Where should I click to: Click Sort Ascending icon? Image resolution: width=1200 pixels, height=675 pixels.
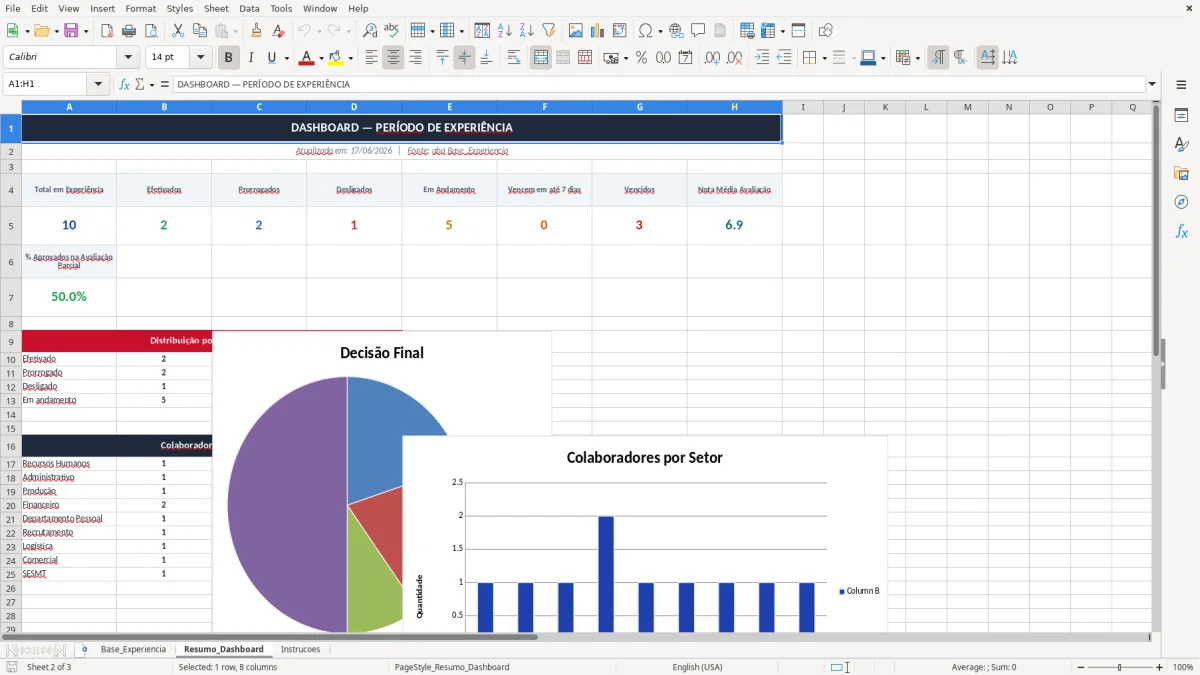click(x=504, y=31)
